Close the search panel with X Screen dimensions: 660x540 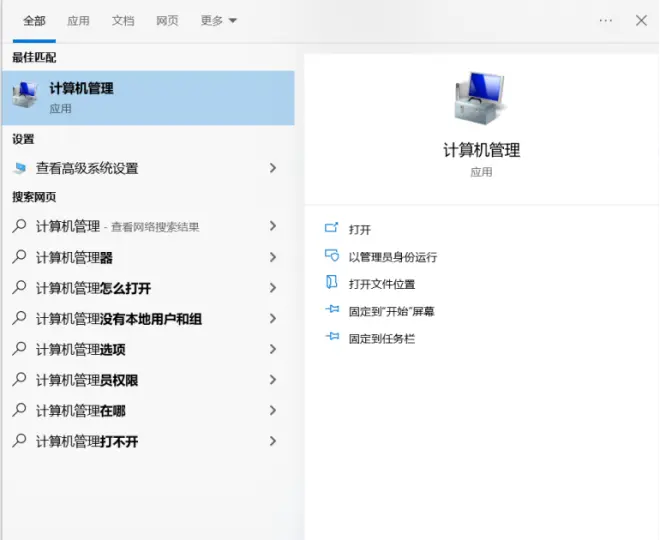641,20
